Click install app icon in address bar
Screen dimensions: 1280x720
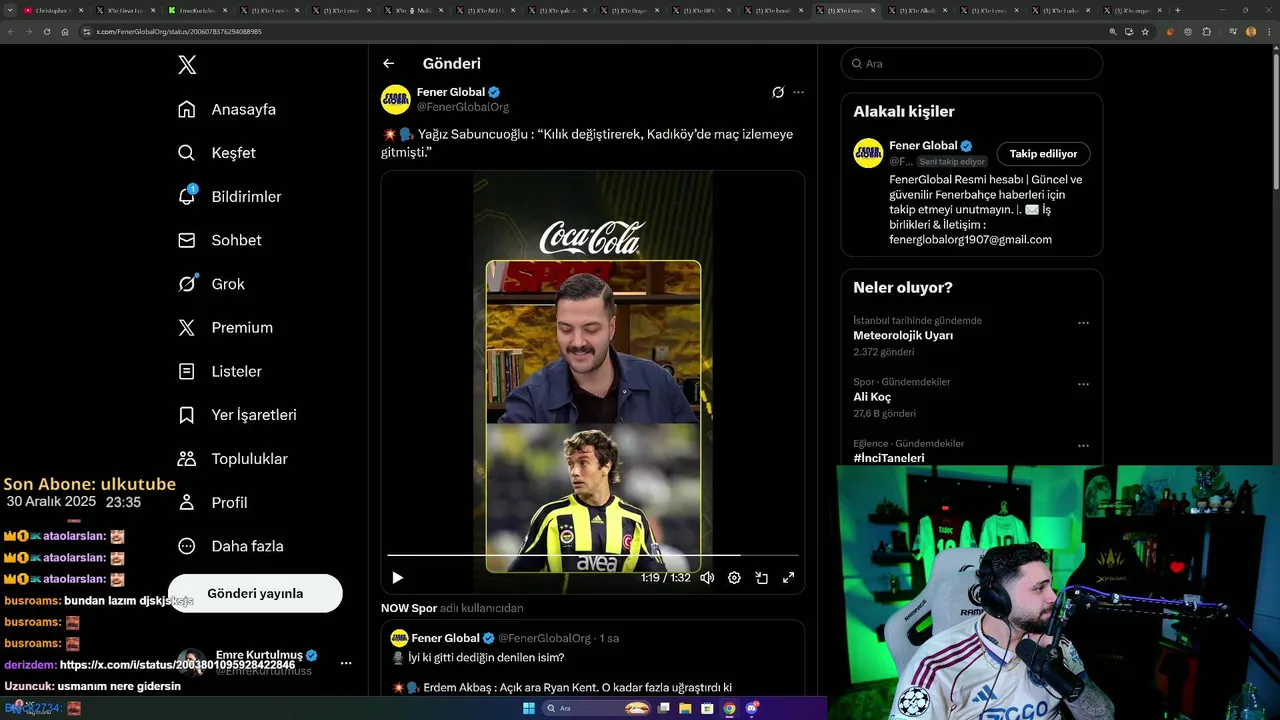1129,31
